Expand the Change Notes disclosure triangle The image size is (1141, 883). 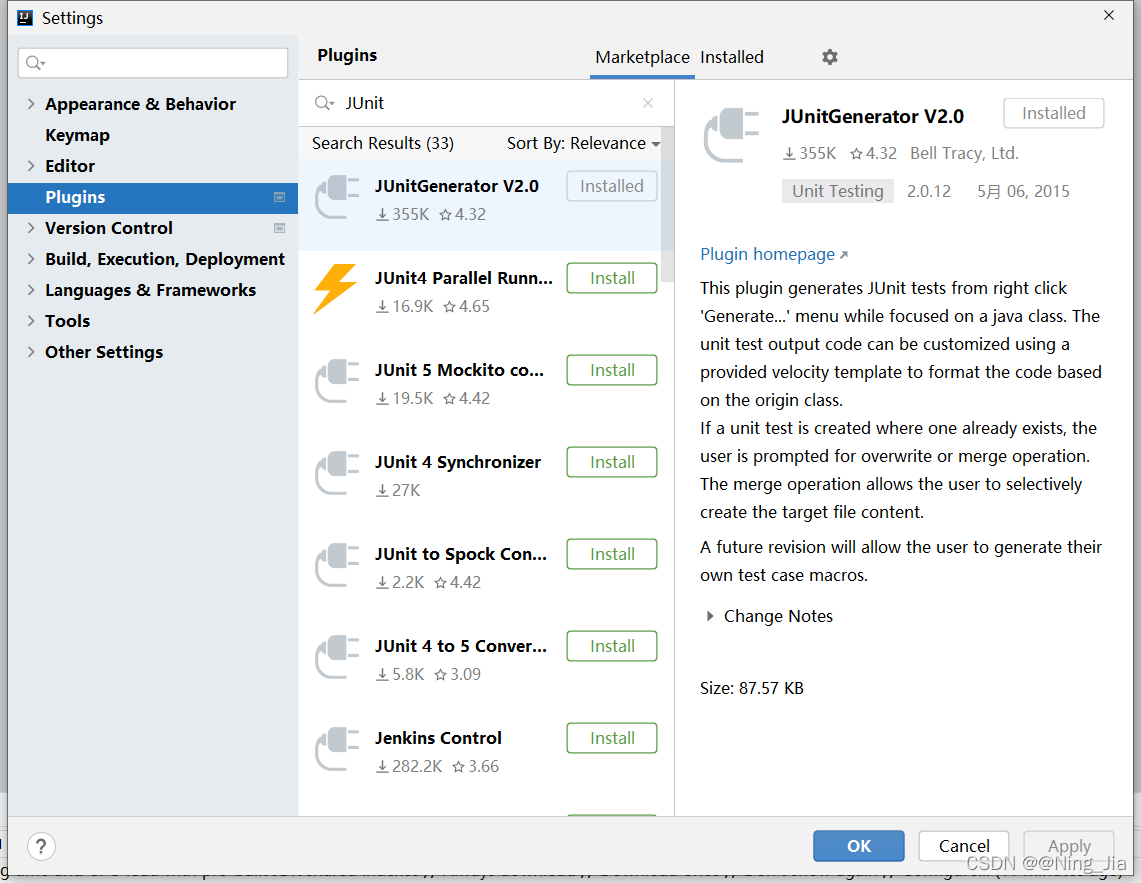coord(709,617)
